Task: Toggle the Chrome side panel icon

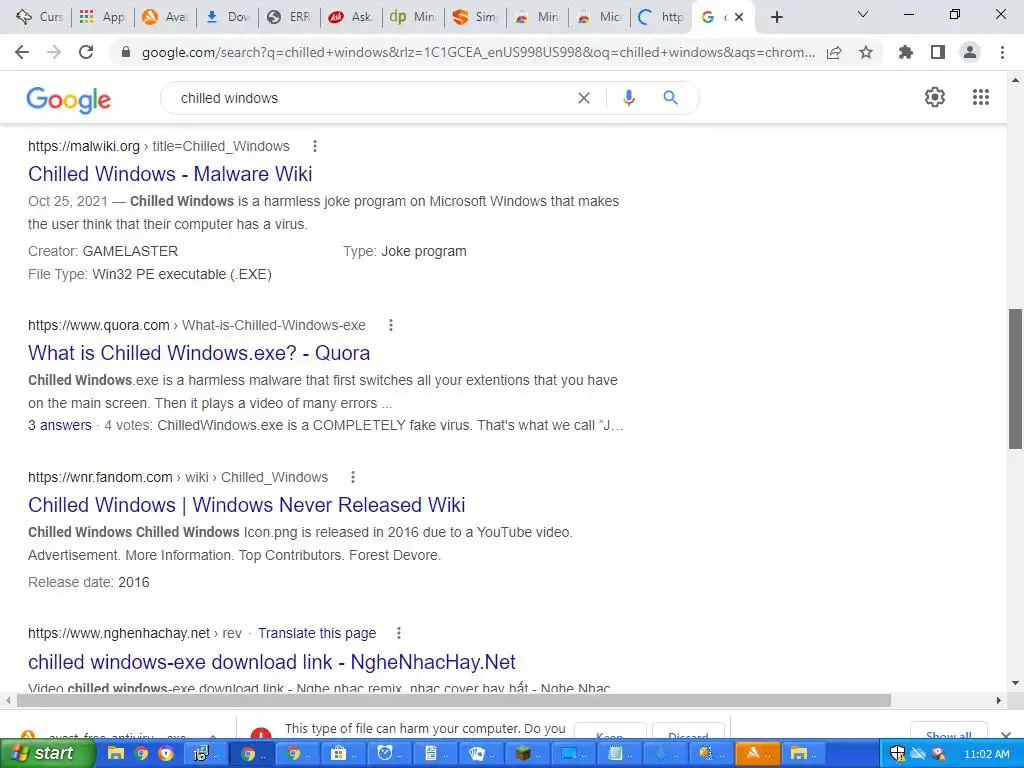Action: [938, 52]
